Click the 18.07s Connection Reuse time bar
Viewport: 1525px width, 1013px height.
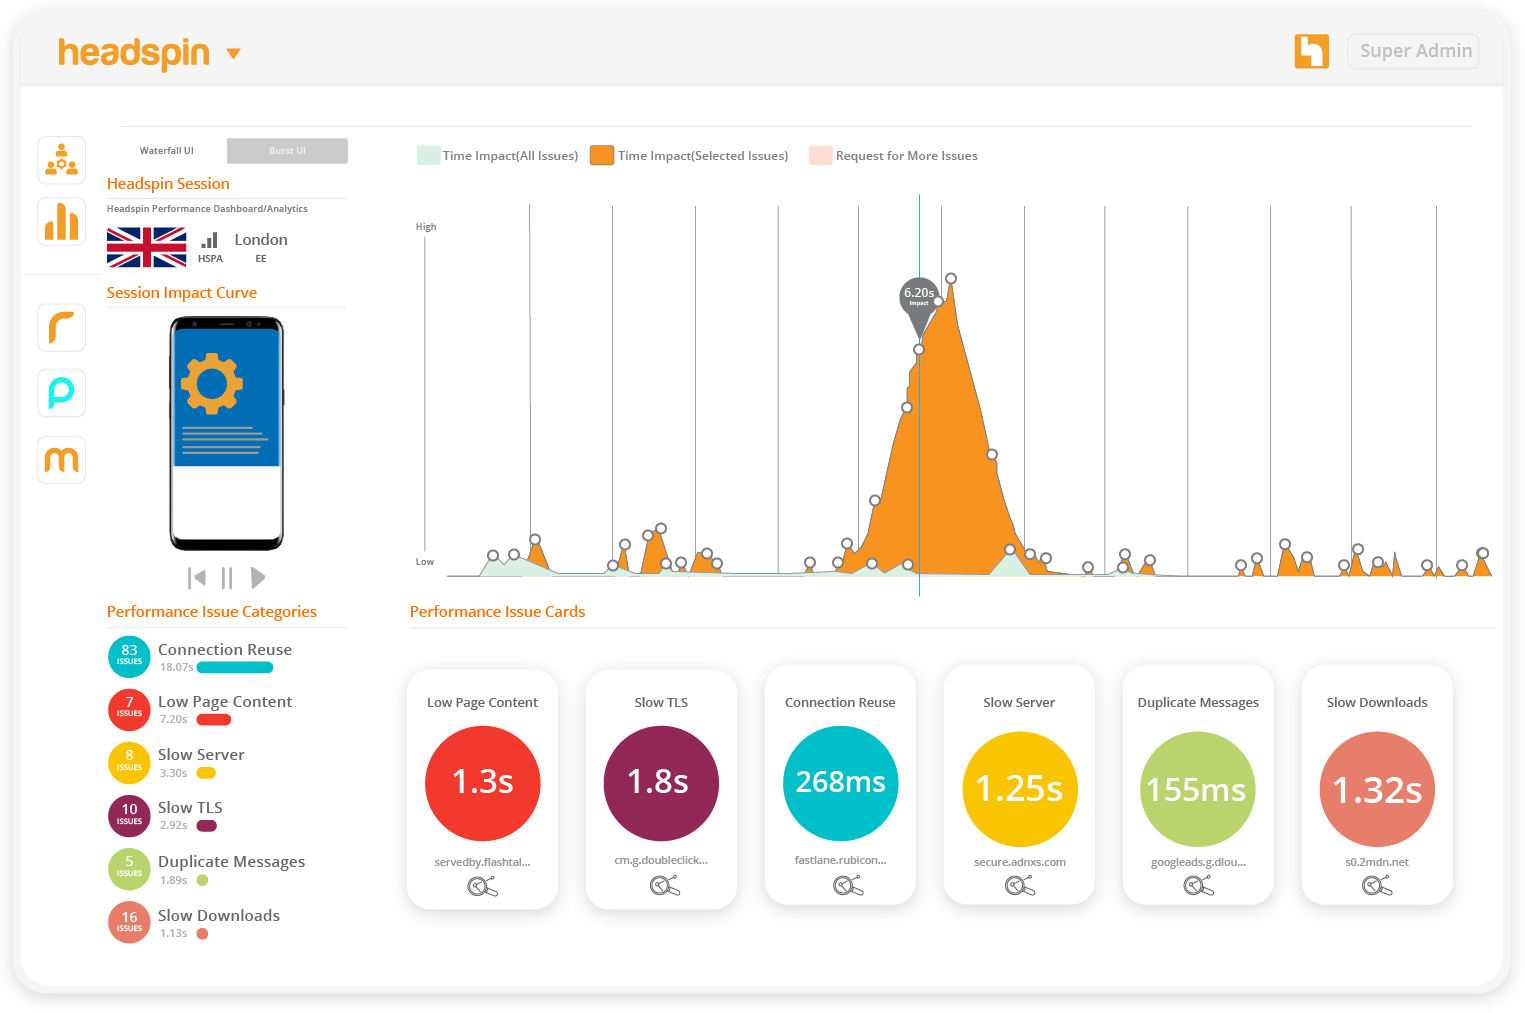coord(235,668)
